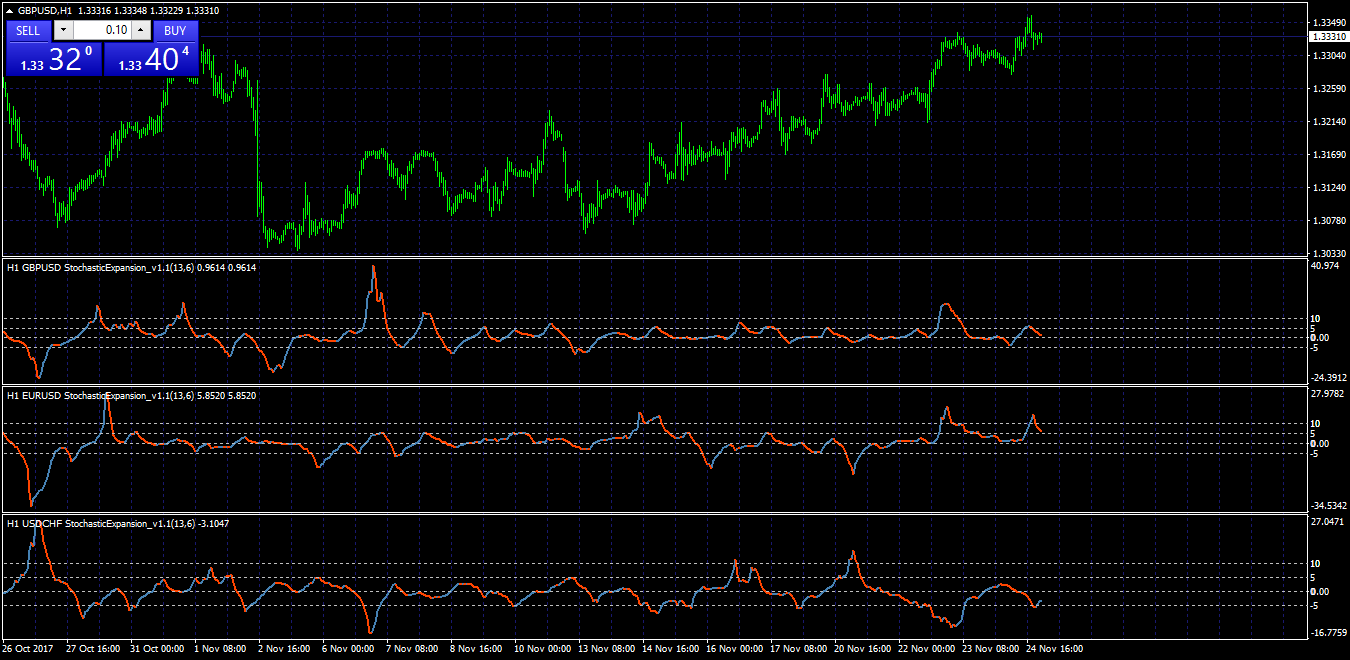
Task: Click the 14 Nov 16:00 time label
Action: coord(671,648)
